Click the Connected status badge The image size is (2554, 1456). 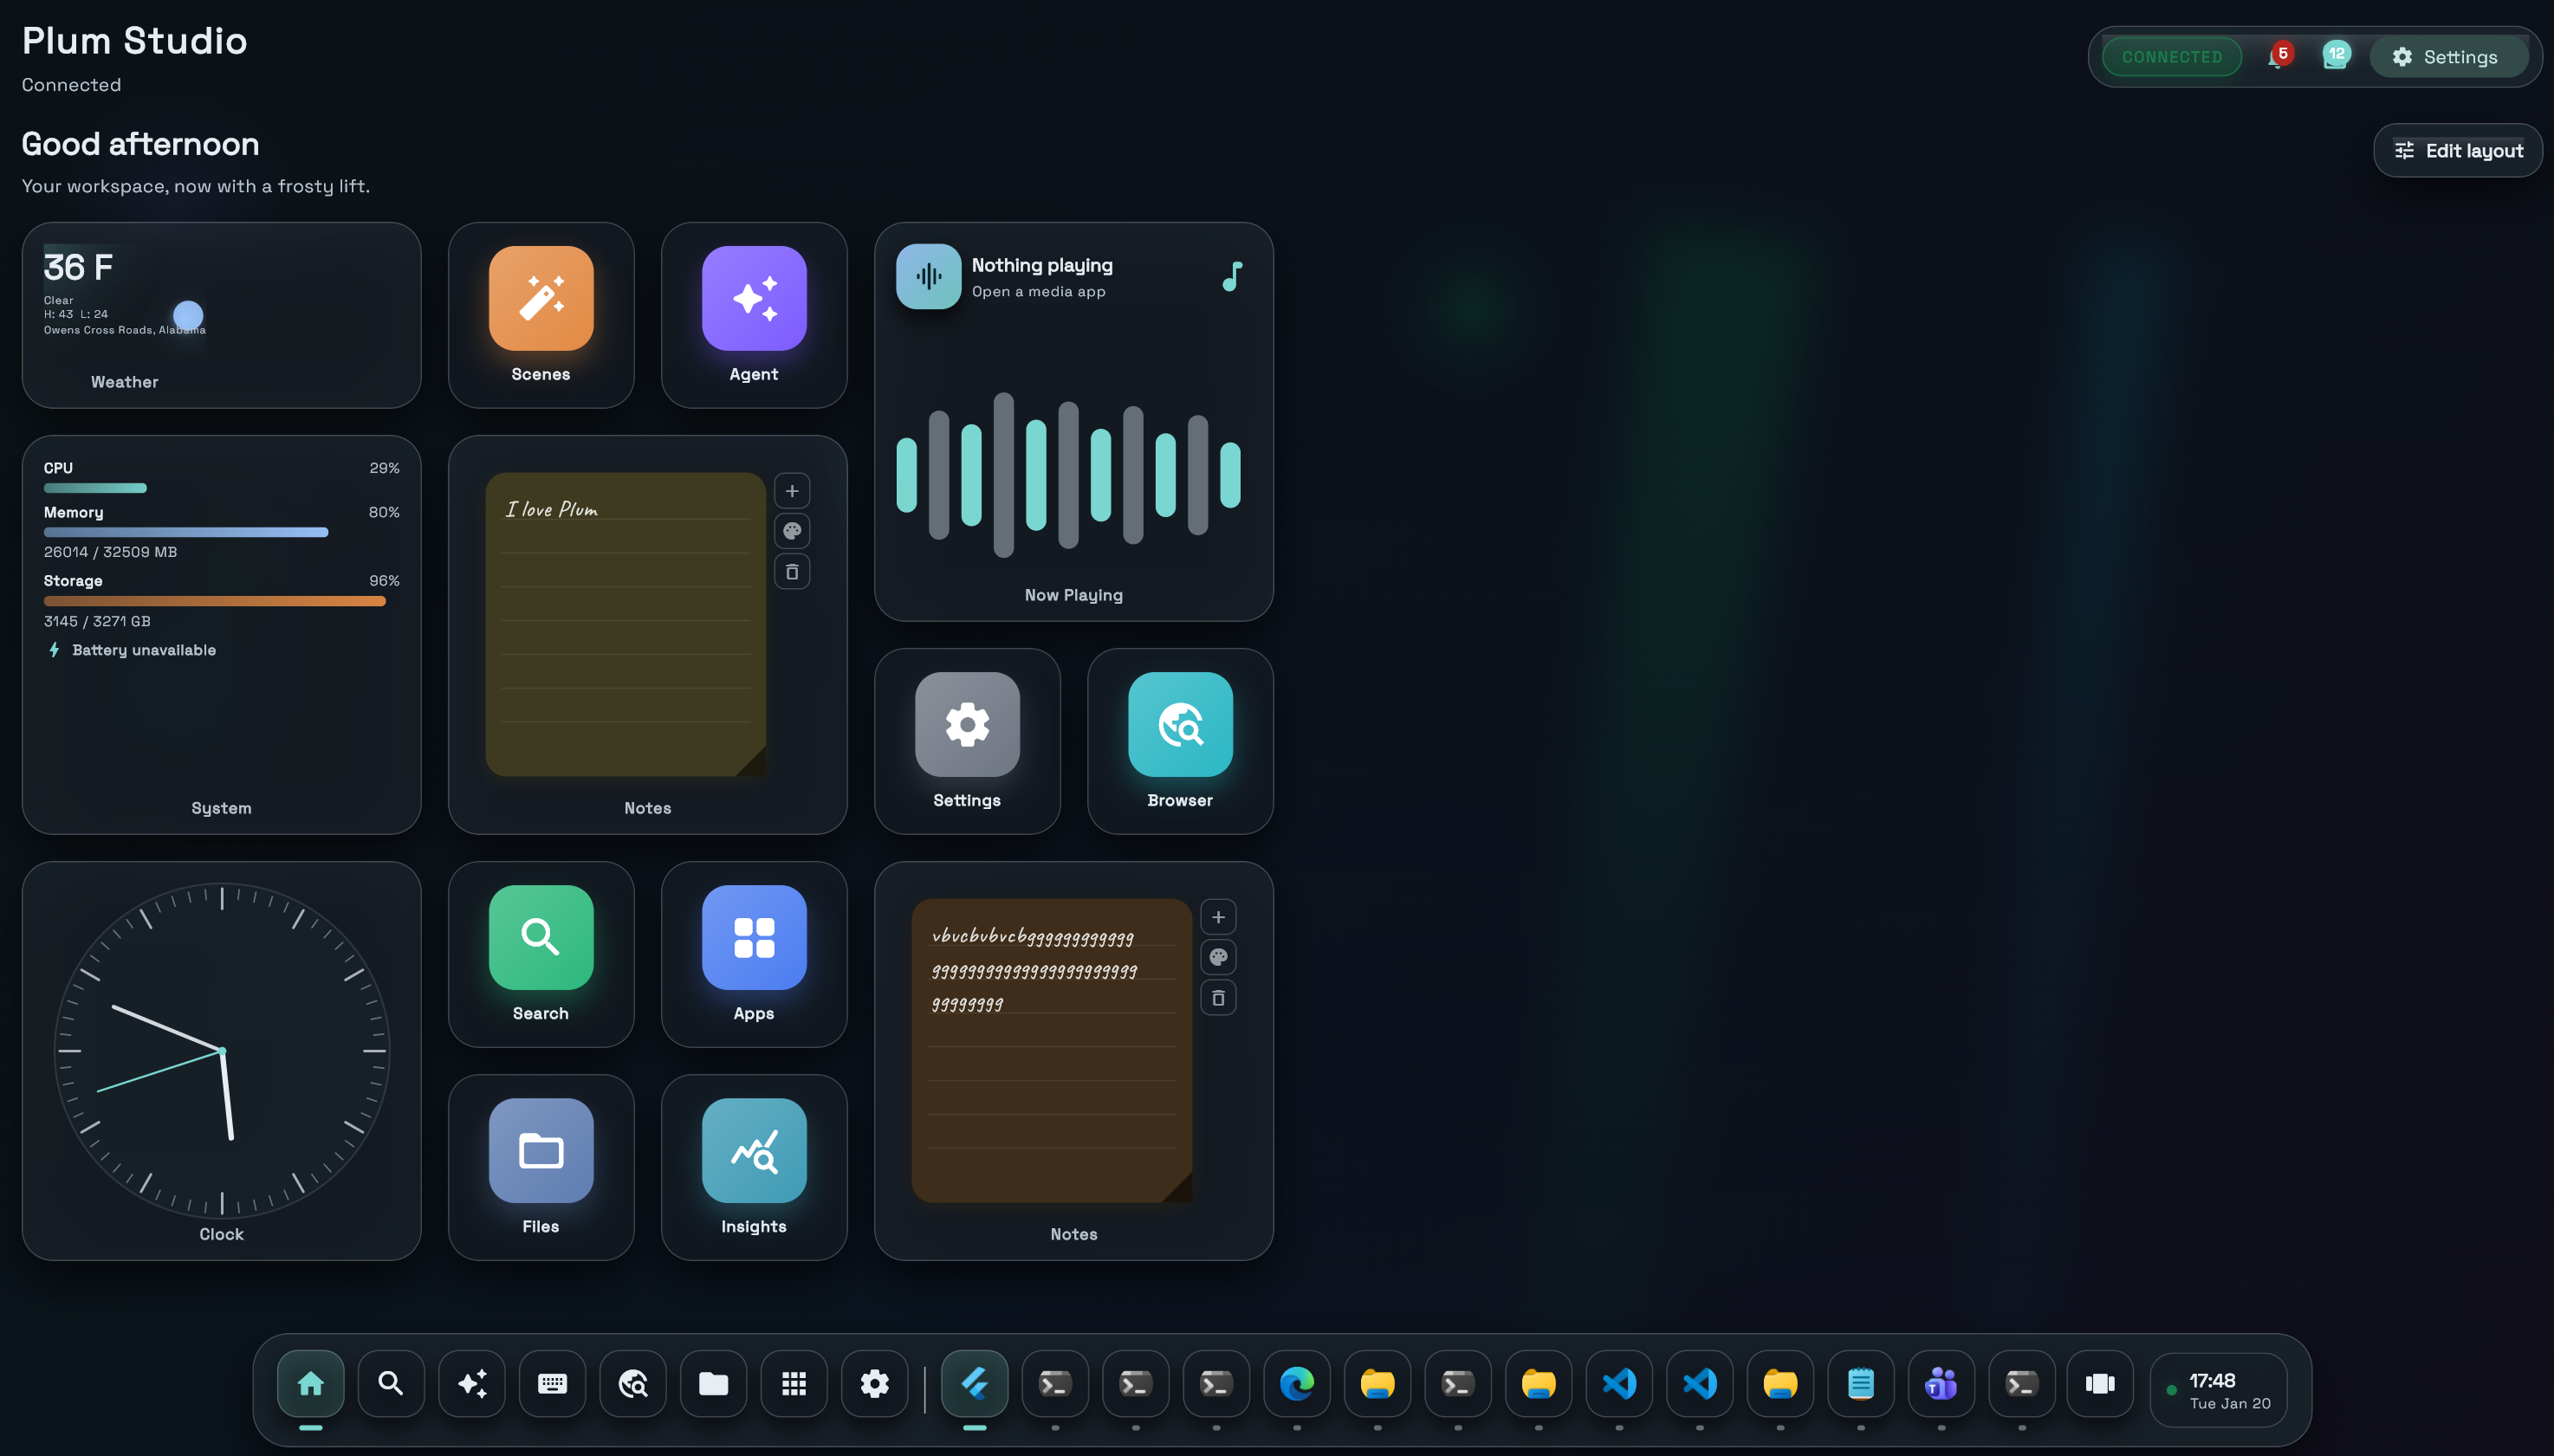pyautogui.click(x=2170, y=57)
